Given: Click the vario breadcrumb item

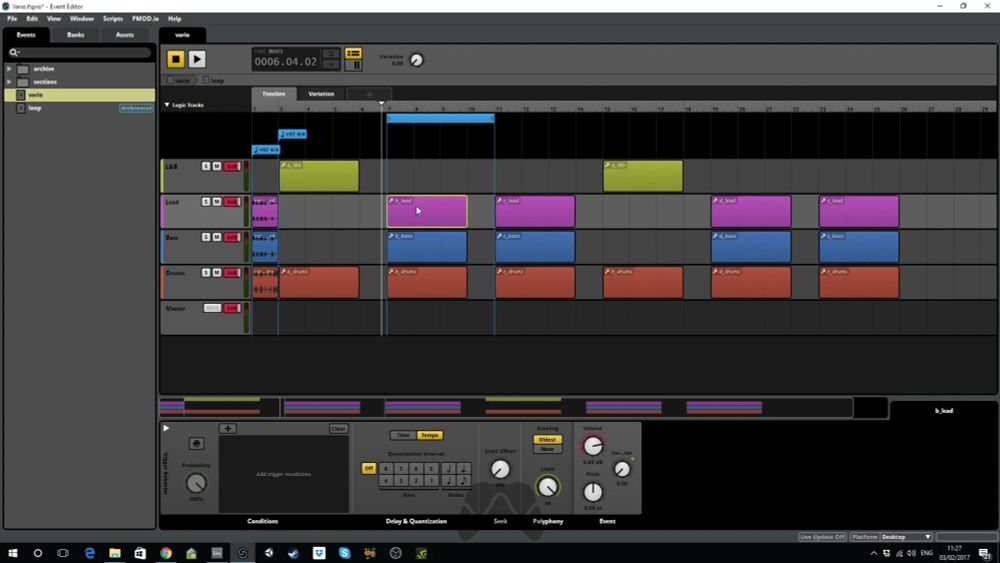Looking at the screenshot, I should (179, 80).
